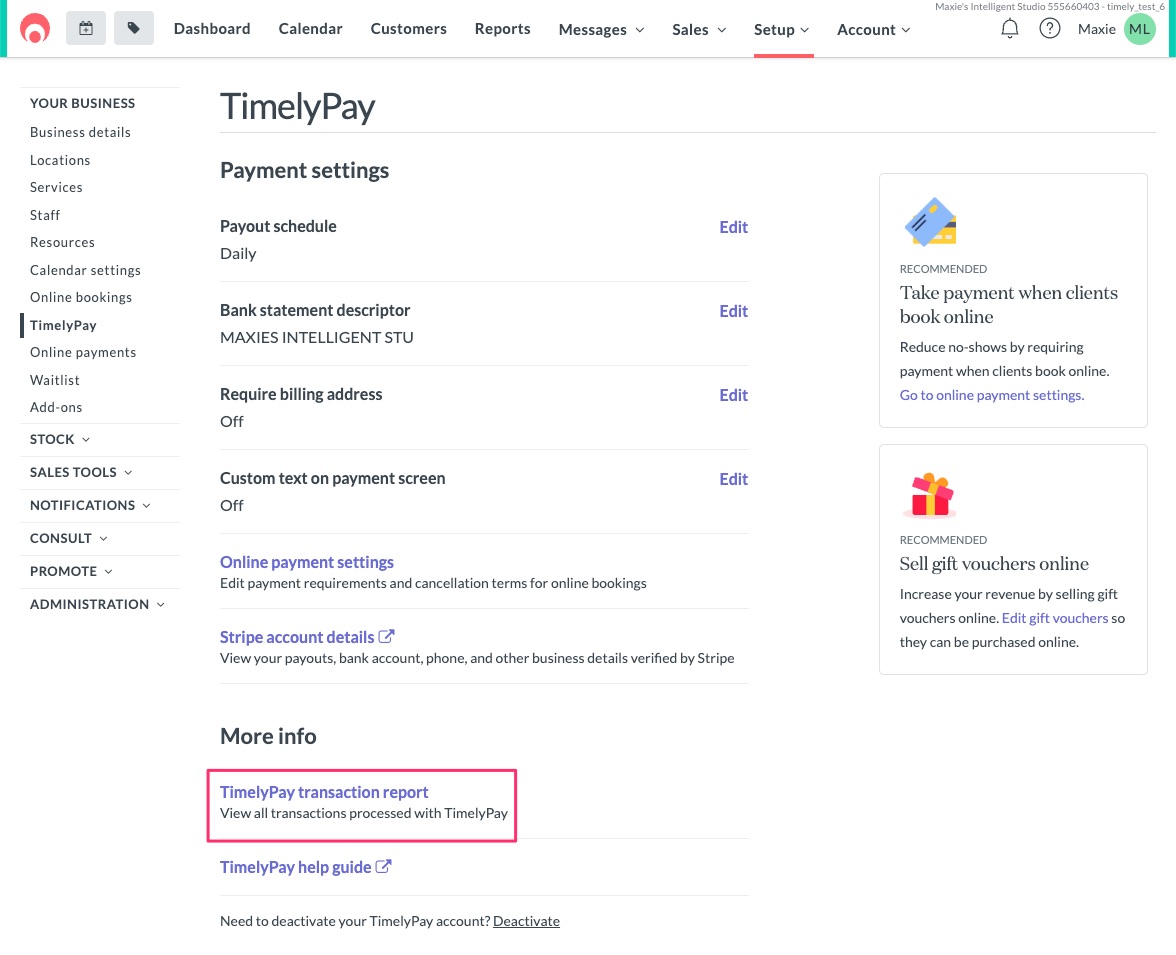
Task: Open the Account dropdown menu
Action: point(874,29)
